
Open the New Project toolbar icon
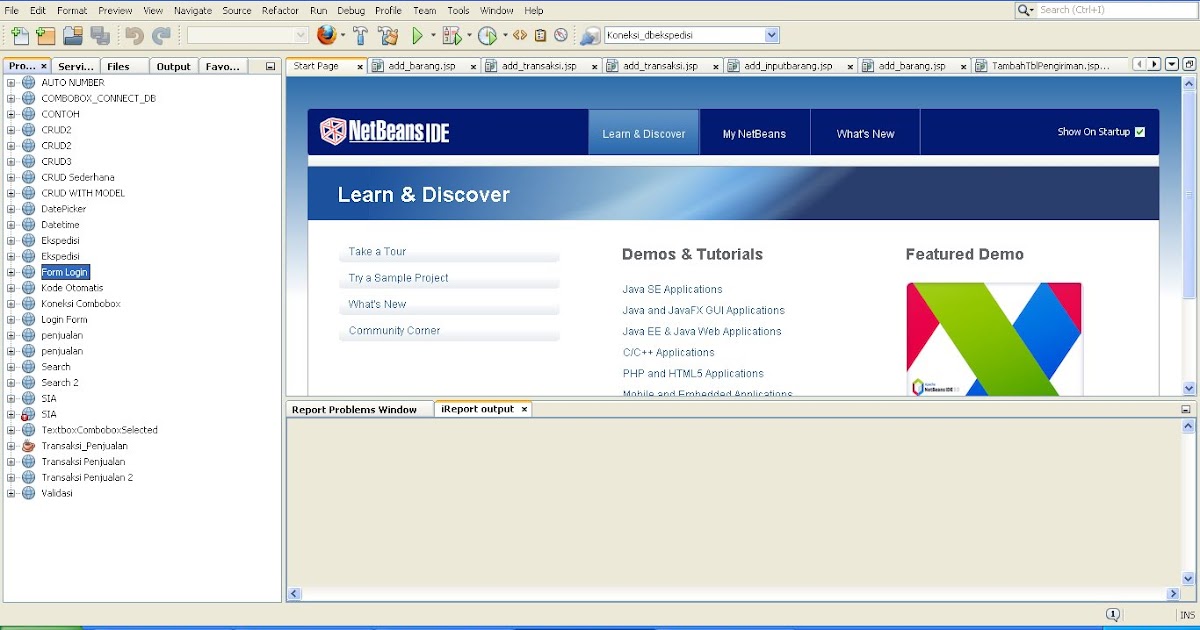pos(46,36)
